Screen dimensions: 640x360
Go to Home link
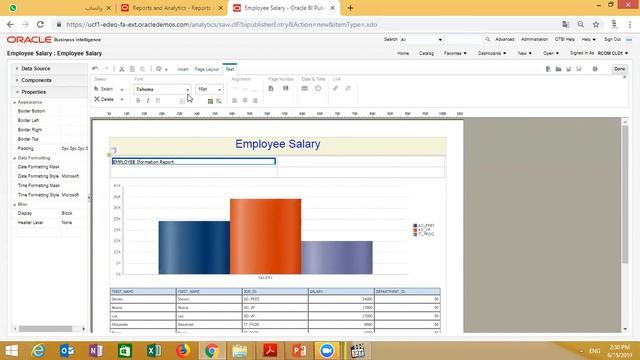403,53
